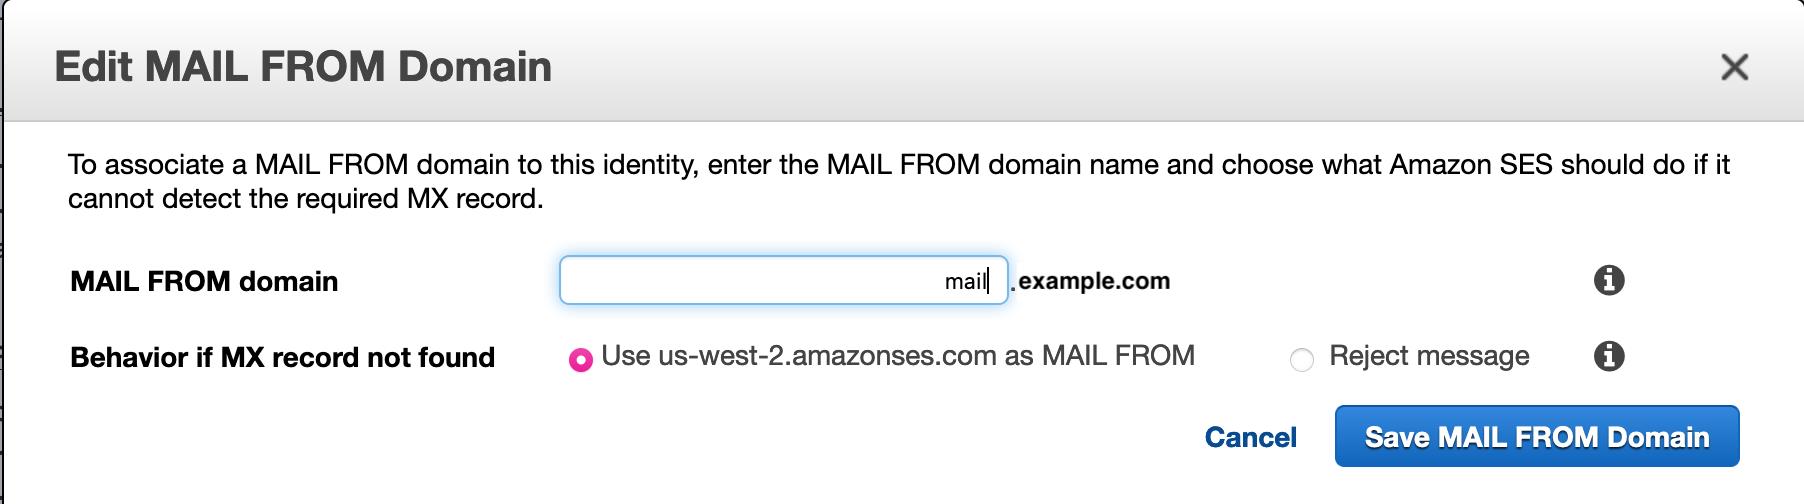Viewport: 1804px width, 504px height.
Task: Select the Reject message radio button
Action: (1301, 359)
